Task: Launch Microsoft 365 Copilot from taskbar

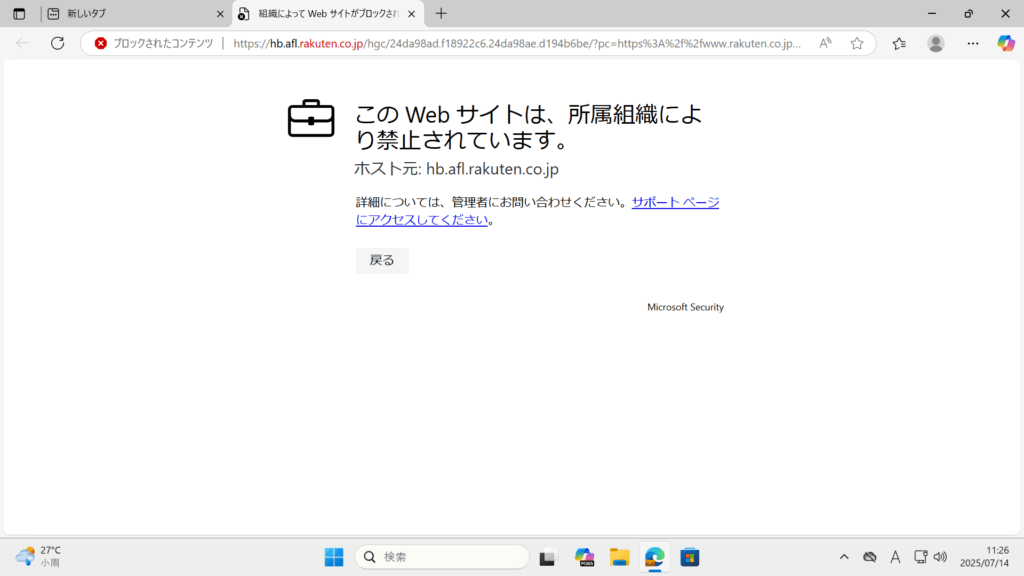Action: pos(584,557)
